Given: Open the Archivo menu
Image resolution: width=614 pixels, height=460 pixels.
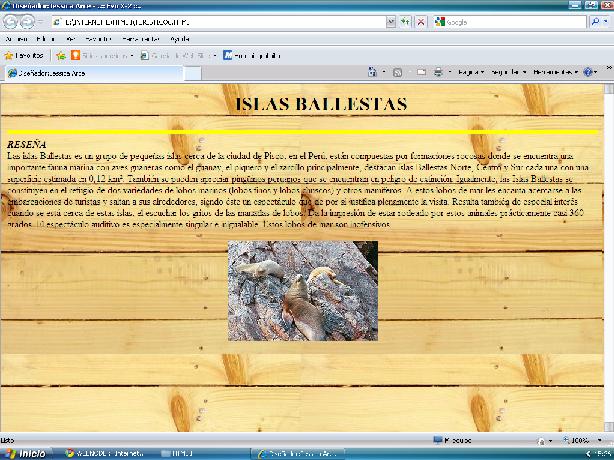Looking at the screenshot, I should click(x=17, y=38).
